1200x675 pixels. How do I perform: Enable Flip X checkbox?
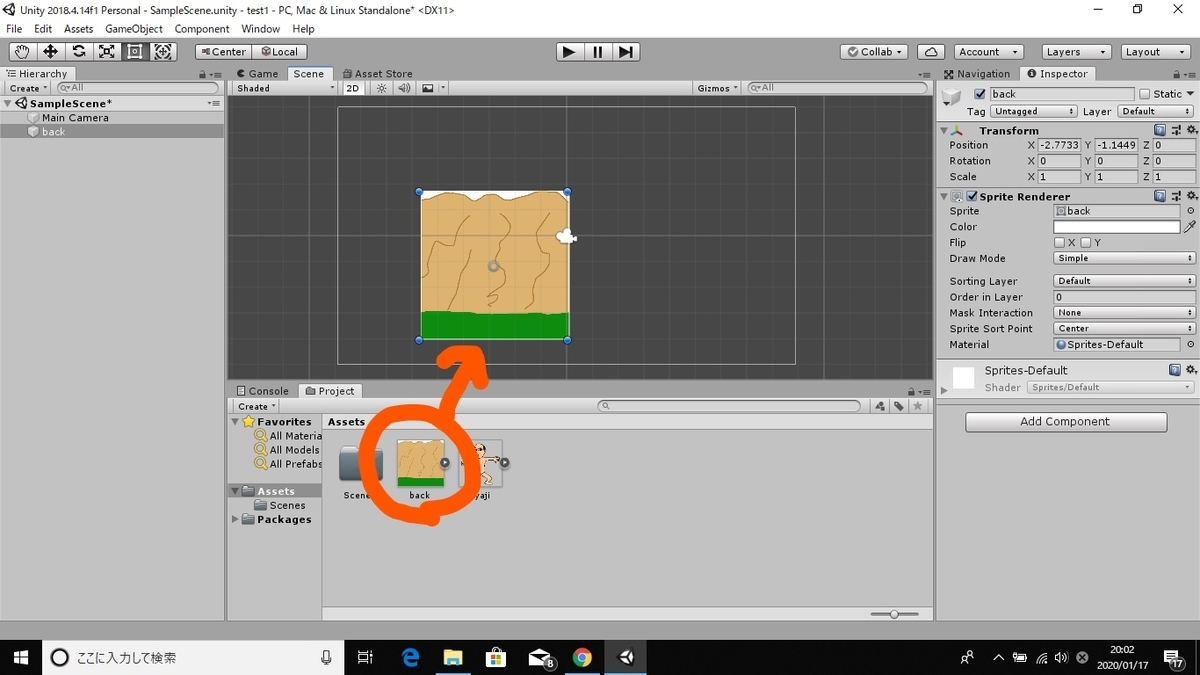1059,243
